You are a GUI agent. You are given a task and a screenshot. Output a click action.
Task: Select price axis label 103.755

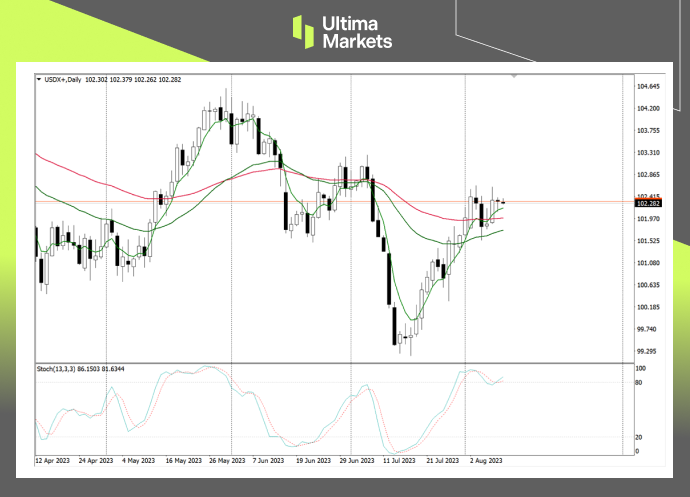pos(648,131)
